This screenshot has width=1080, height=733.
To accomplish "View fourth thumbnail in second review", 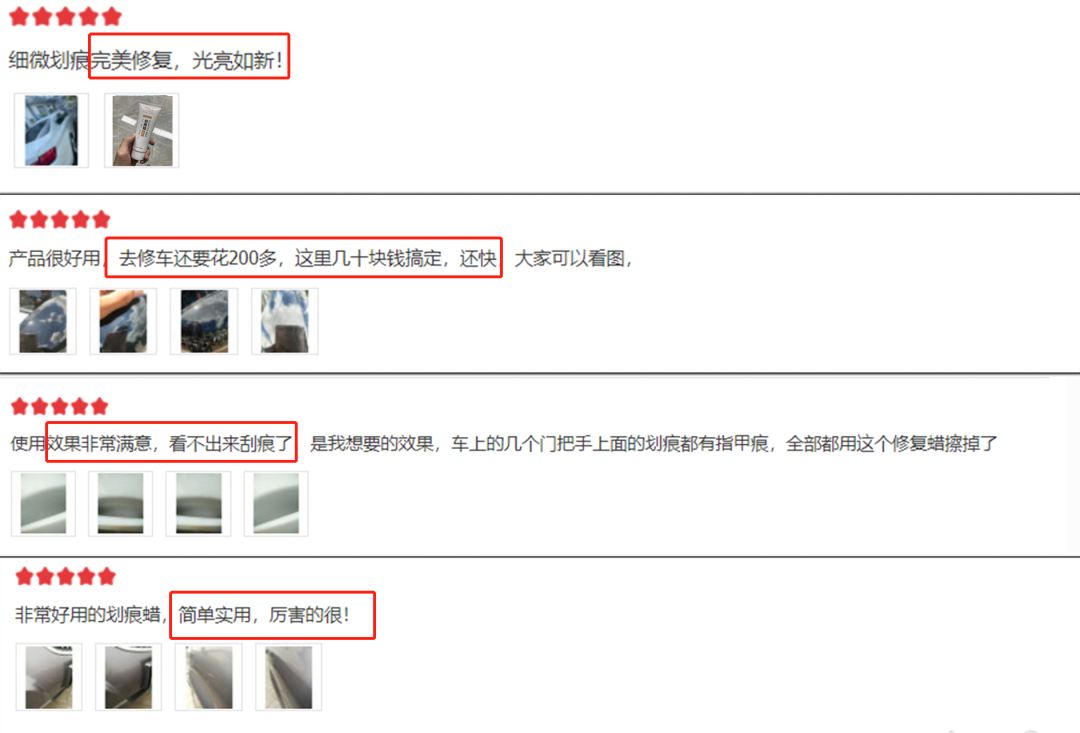I will [284, 321].
